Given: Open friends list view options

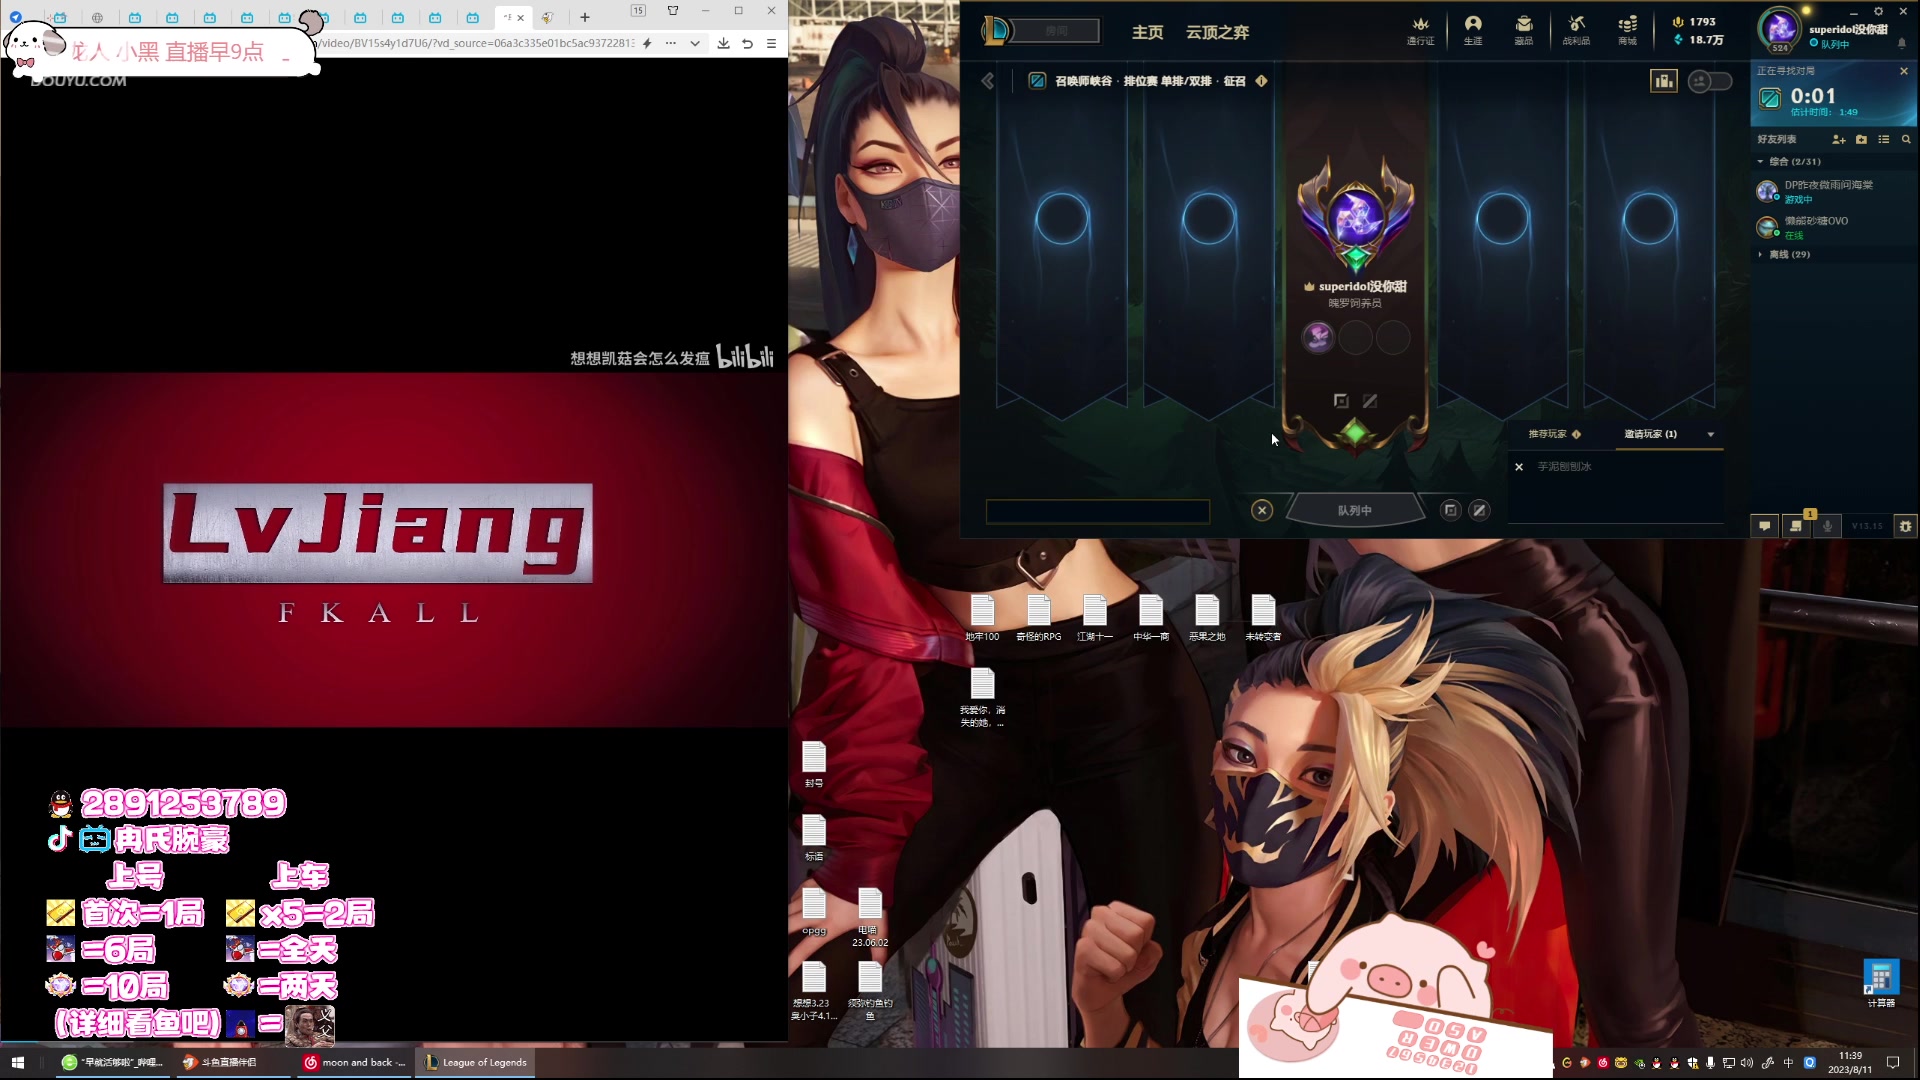Looking at the screenshot, I should (x=1884, y=139).
